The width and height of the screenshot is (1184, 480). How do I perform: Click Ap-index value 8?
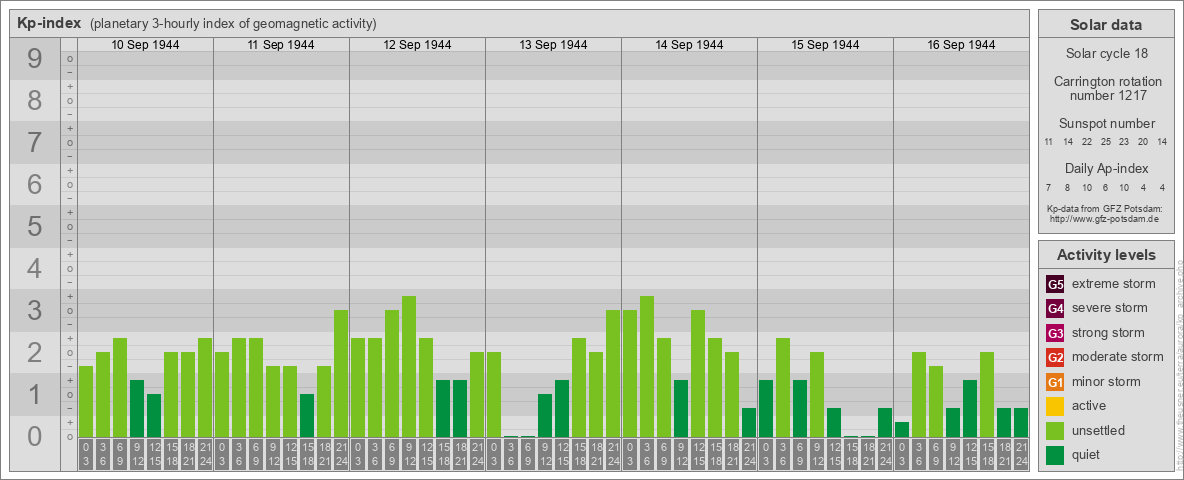pos(1068,187)
